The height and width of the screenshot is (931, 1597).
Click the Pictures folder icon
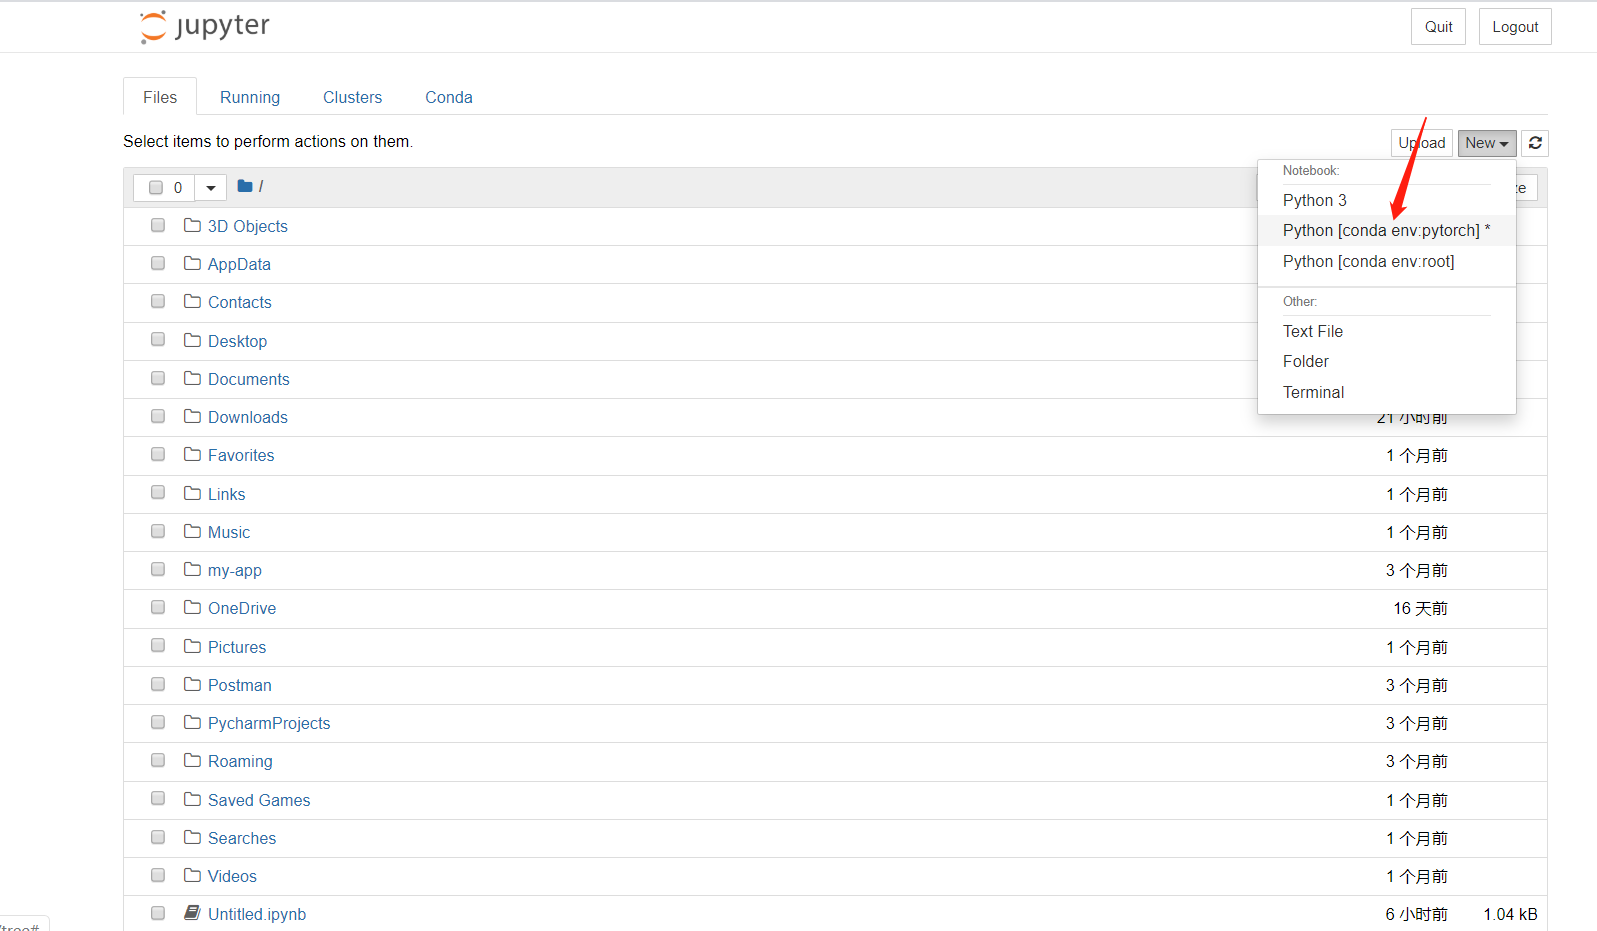pos(193,647)
